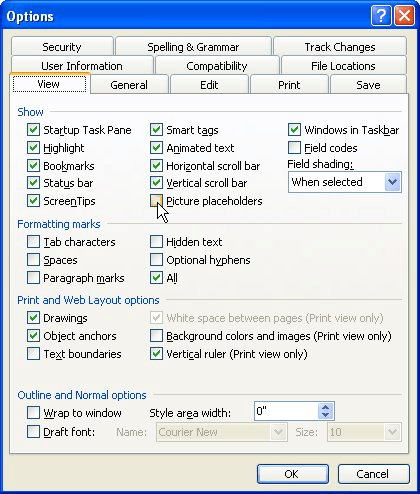The height and width of the screenshot is (494, 420).
Task: Close the Options dialog via X icon
Action: [x=404, y=15]
